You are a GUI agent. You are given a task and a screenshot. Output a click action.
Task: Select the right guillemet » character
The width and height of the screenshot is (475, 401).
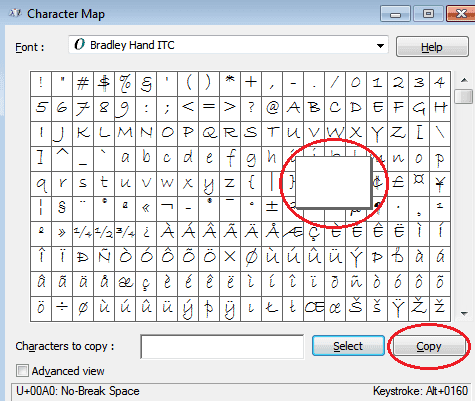coord(62,233)
